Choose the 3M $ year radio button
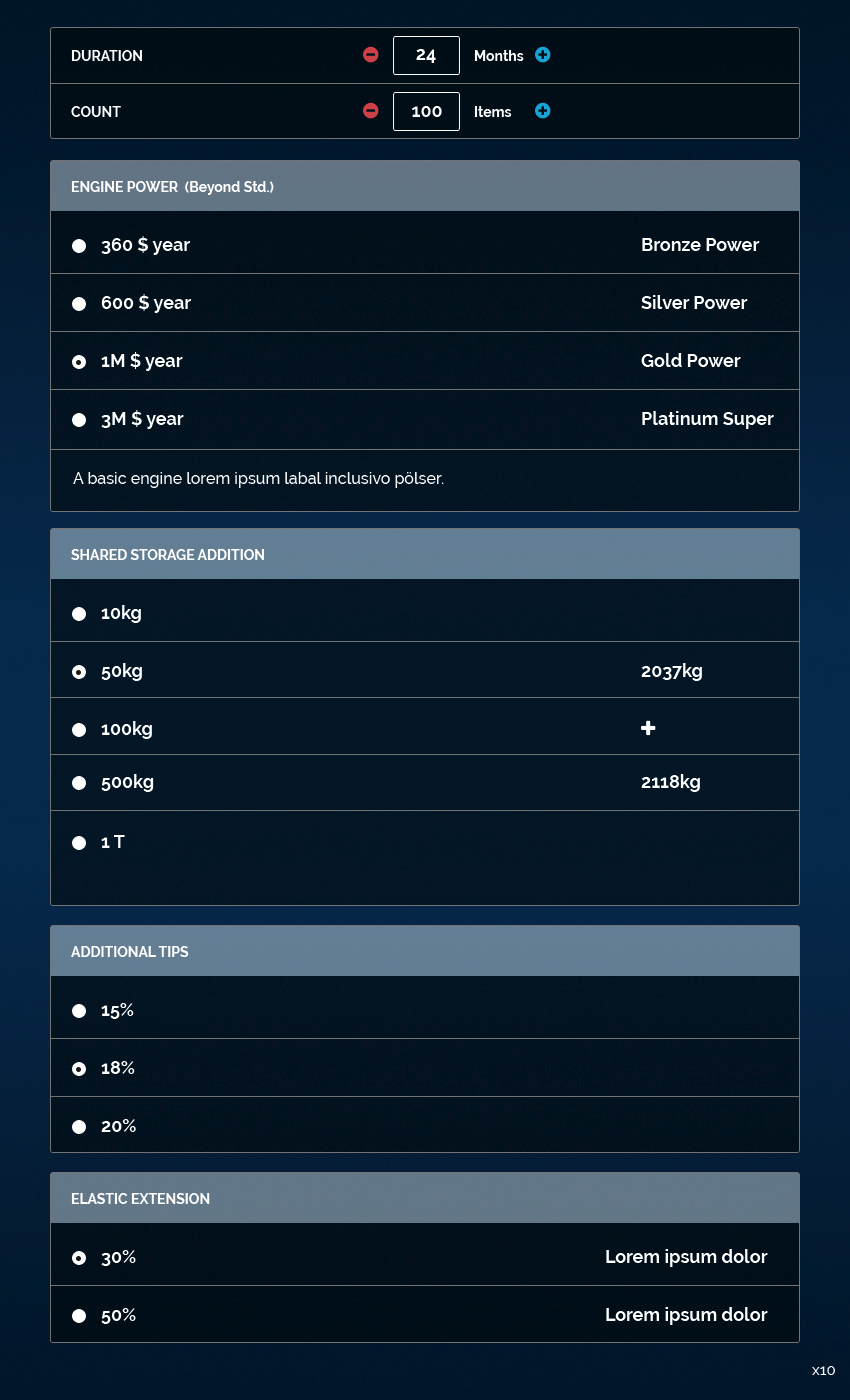The image size is (850, 1400). pyautogui.click(x=79, y=420)
